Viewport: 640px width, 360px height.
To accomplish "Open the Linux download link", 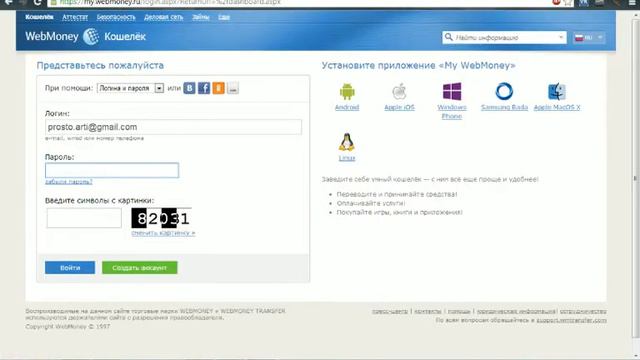I will pyautogui.click(x=347, y=158).
